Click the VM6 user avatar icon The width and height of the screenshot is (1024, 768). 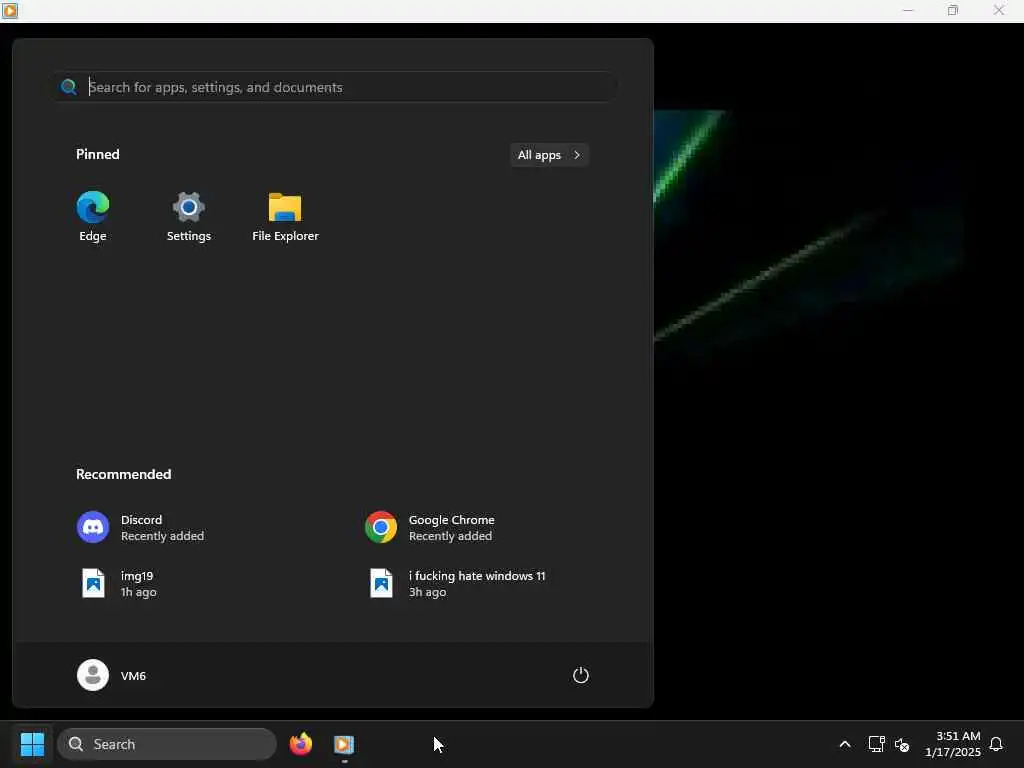(x=93, y=675)
